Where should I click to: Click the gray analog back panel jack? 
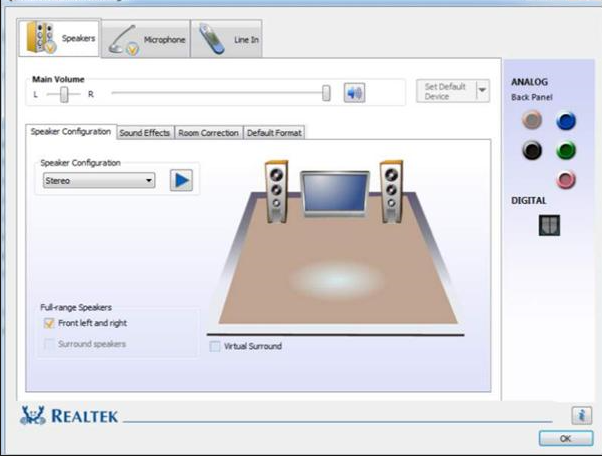tap(532, 120)
